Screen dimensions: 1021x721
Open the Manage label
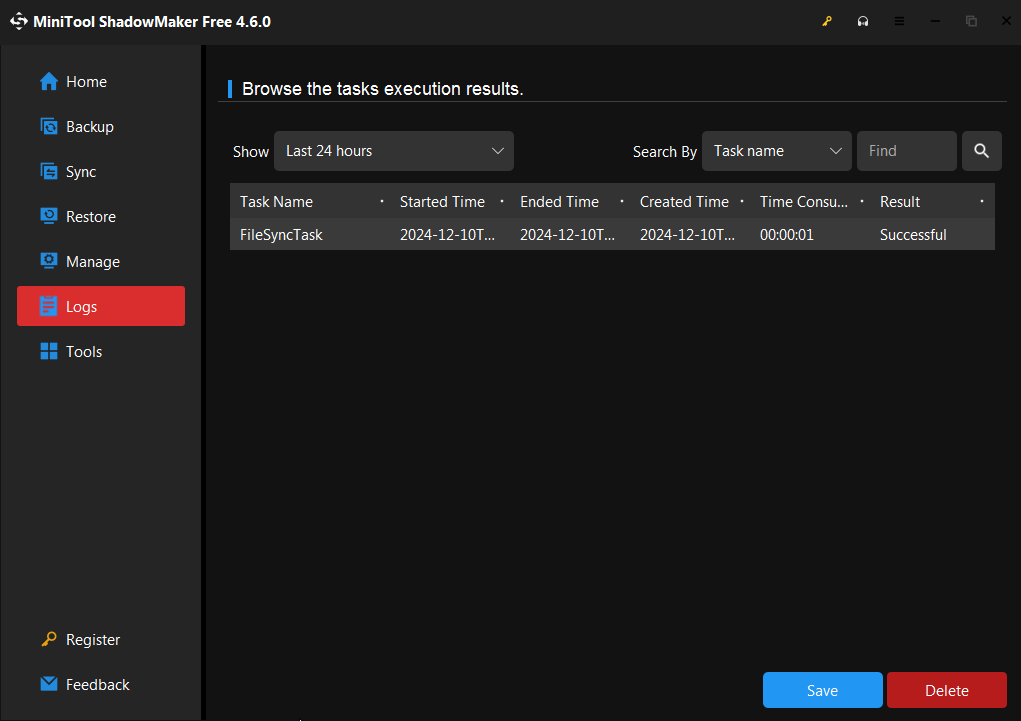(92, 262)
